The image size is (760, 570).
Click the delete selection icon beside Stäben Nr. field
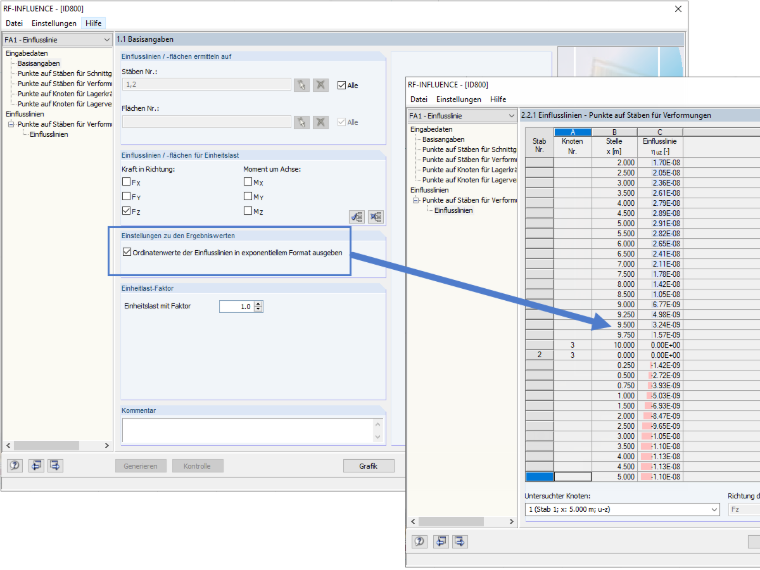coord(320,85)
